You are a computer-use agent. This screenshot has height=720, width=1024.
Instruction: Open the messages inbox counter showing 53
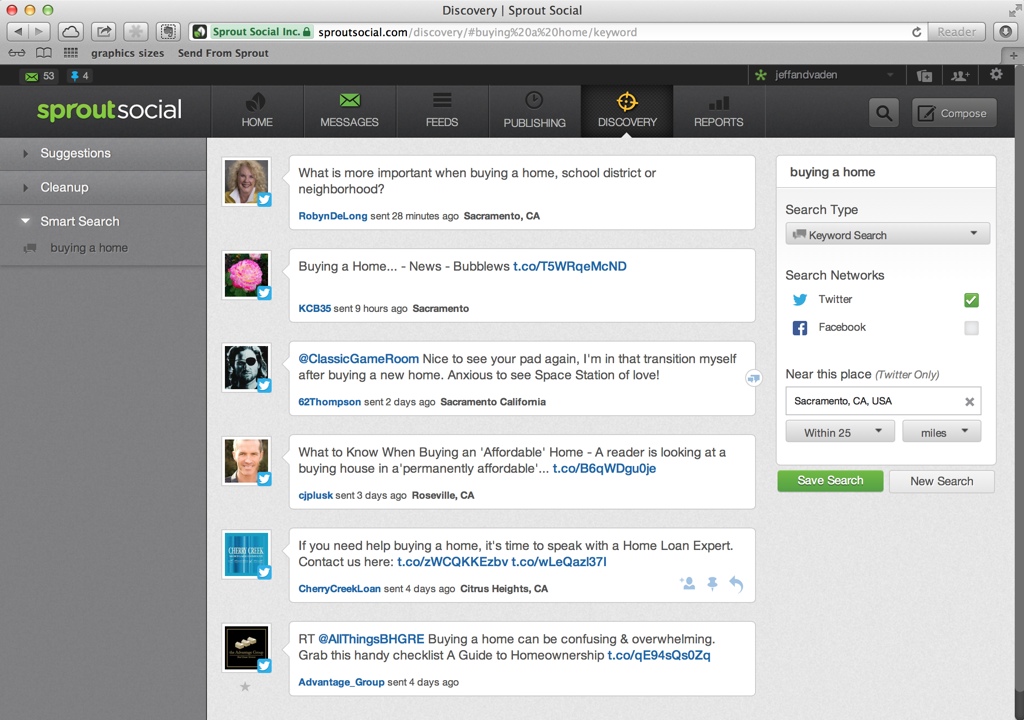coord(39,76)
